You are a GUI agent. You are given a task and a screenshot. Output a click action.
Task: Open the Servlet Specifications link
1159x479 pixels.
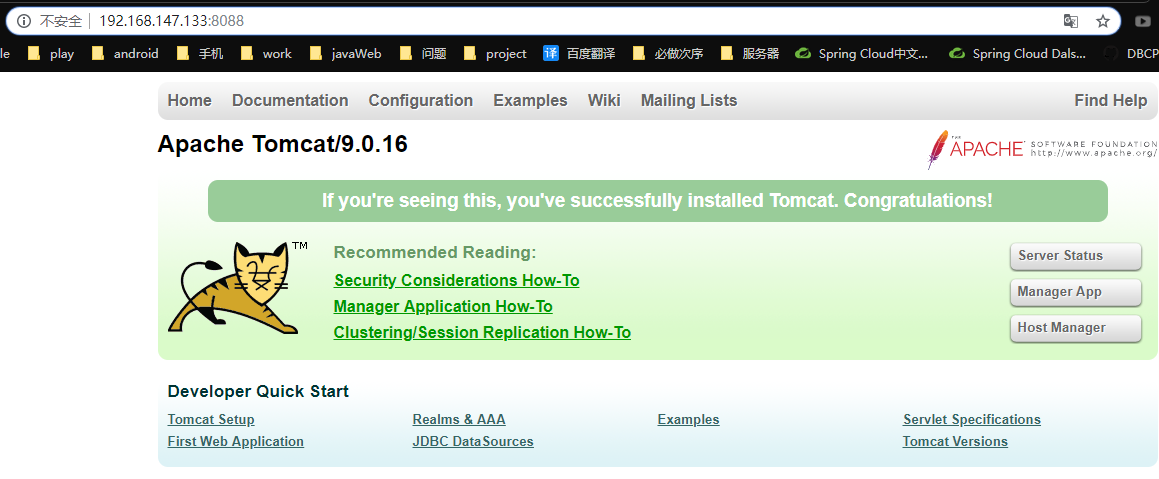pyautogui.click(x=971, y=420)
